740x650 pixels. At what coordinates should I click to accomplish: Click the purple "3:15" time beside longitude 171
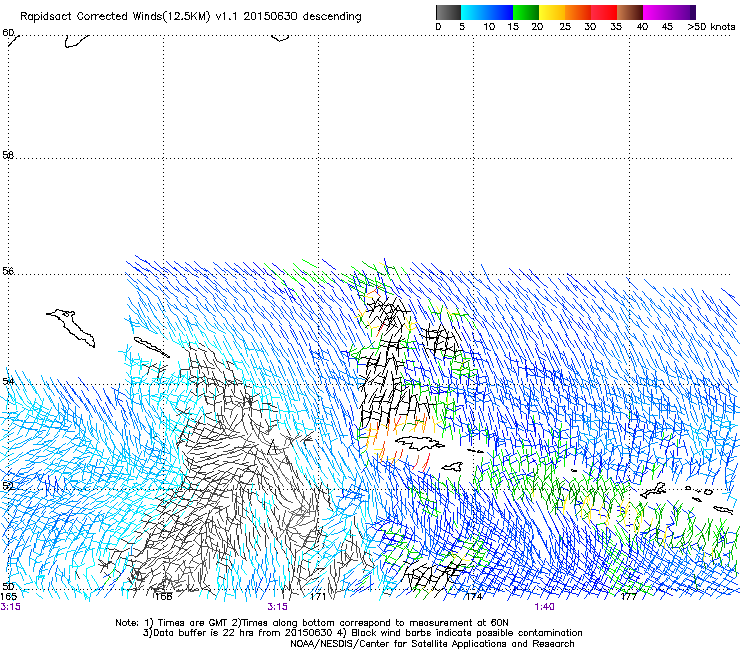pyautogui.click(x=277, y=607)
